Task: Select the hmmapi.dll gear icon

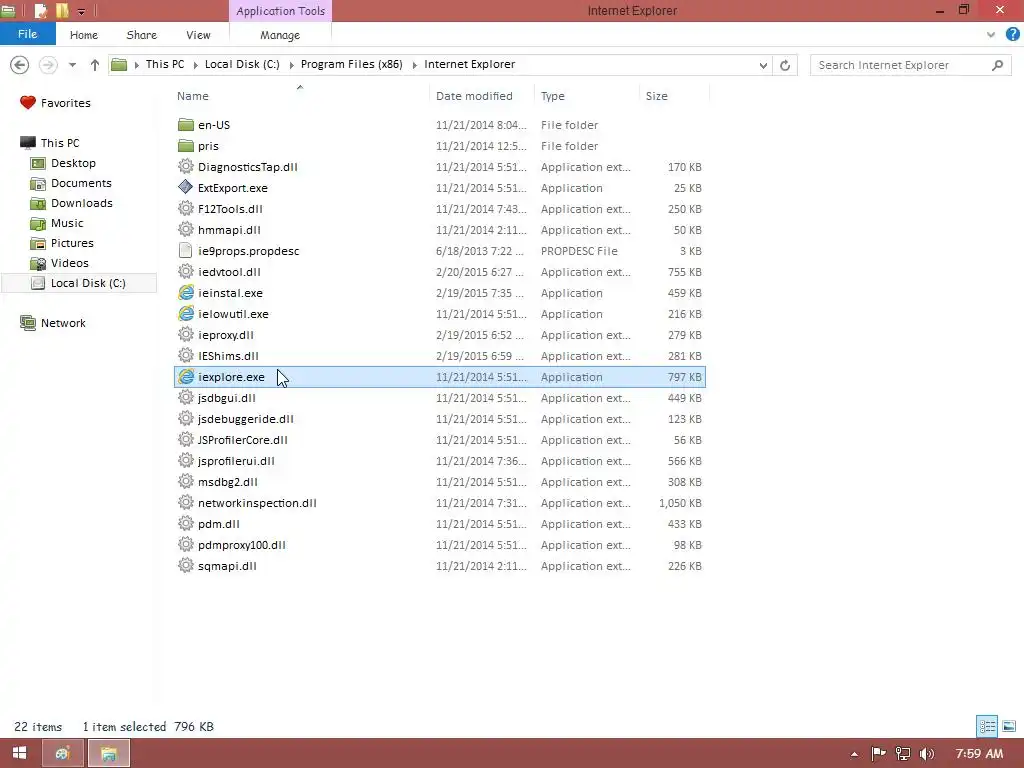Action: tap(186, 229)
